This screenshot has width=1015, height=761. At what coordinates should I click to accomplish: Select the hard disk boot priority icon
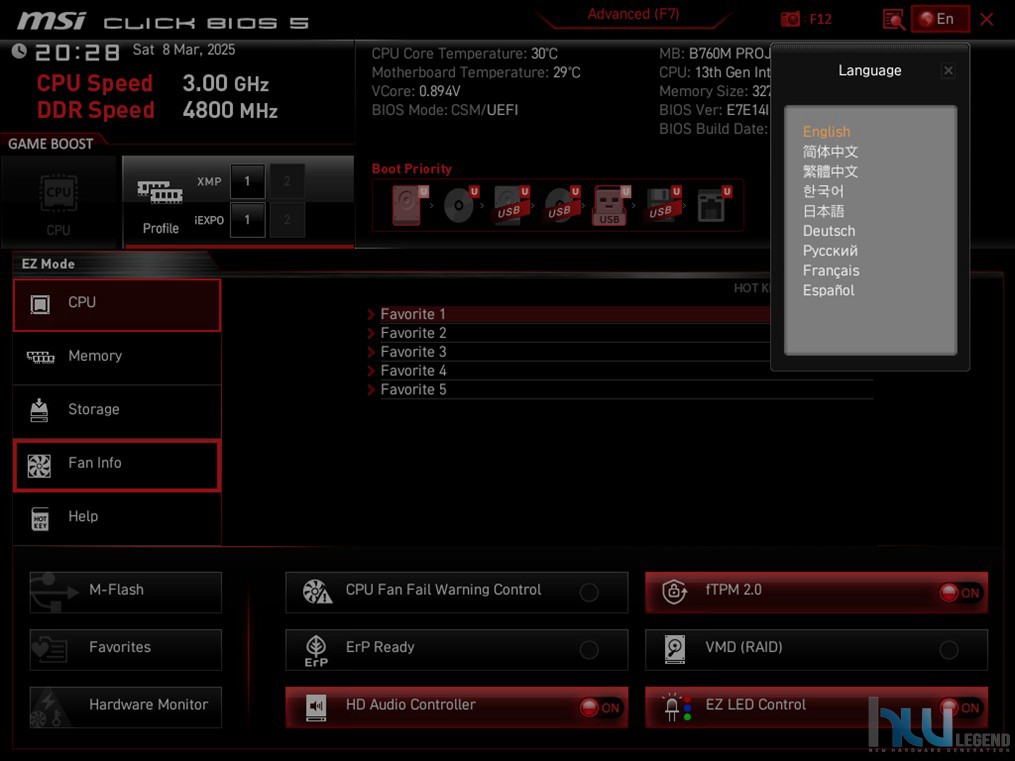pos(410,205)
